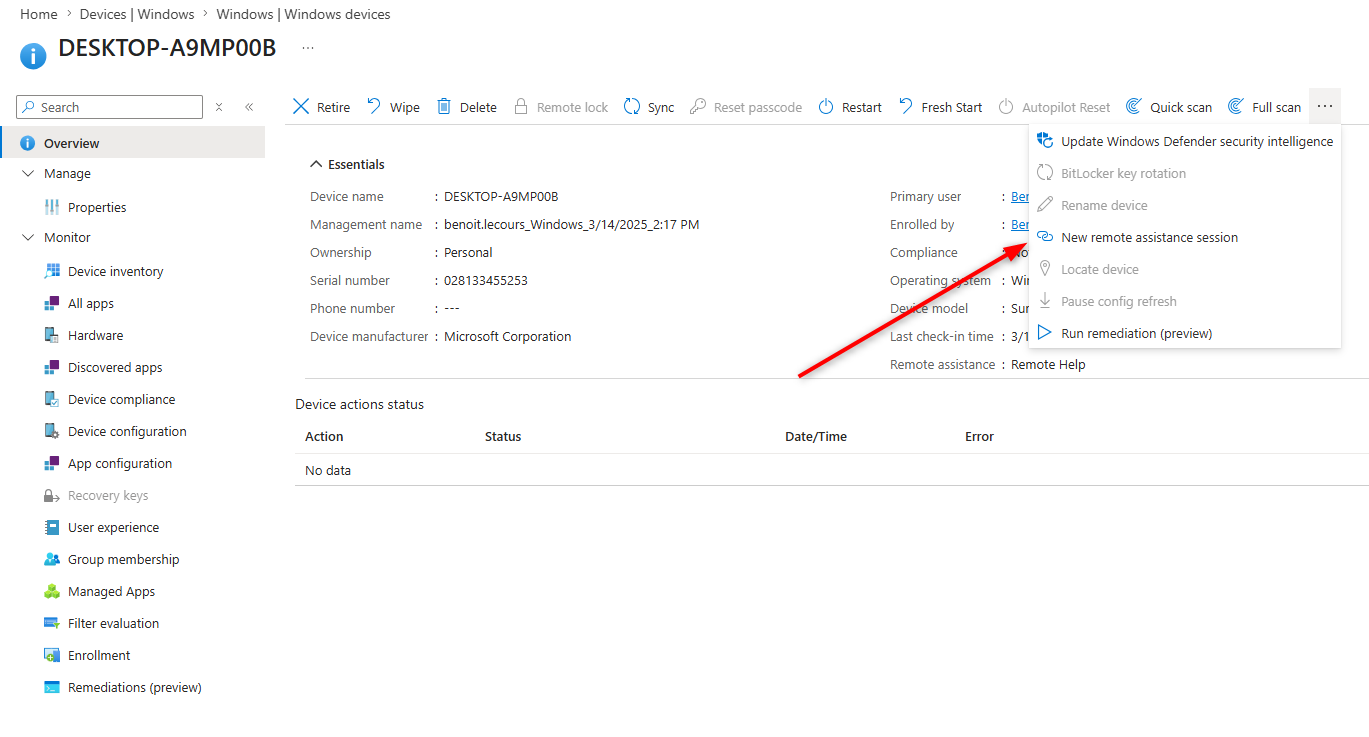Screen dimensions: 1369x737
Task: Click the Discovered apps sidebar icon
Action: tap(52, 367)
